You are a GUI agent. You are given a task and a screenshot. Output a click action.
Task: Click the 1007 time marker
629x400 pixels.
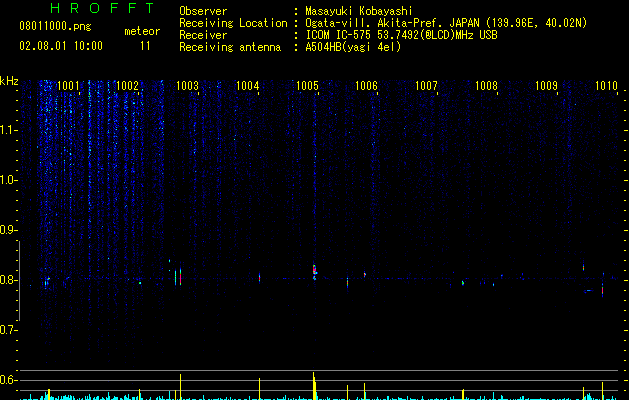pyautogui.click(x=426, y=86)
